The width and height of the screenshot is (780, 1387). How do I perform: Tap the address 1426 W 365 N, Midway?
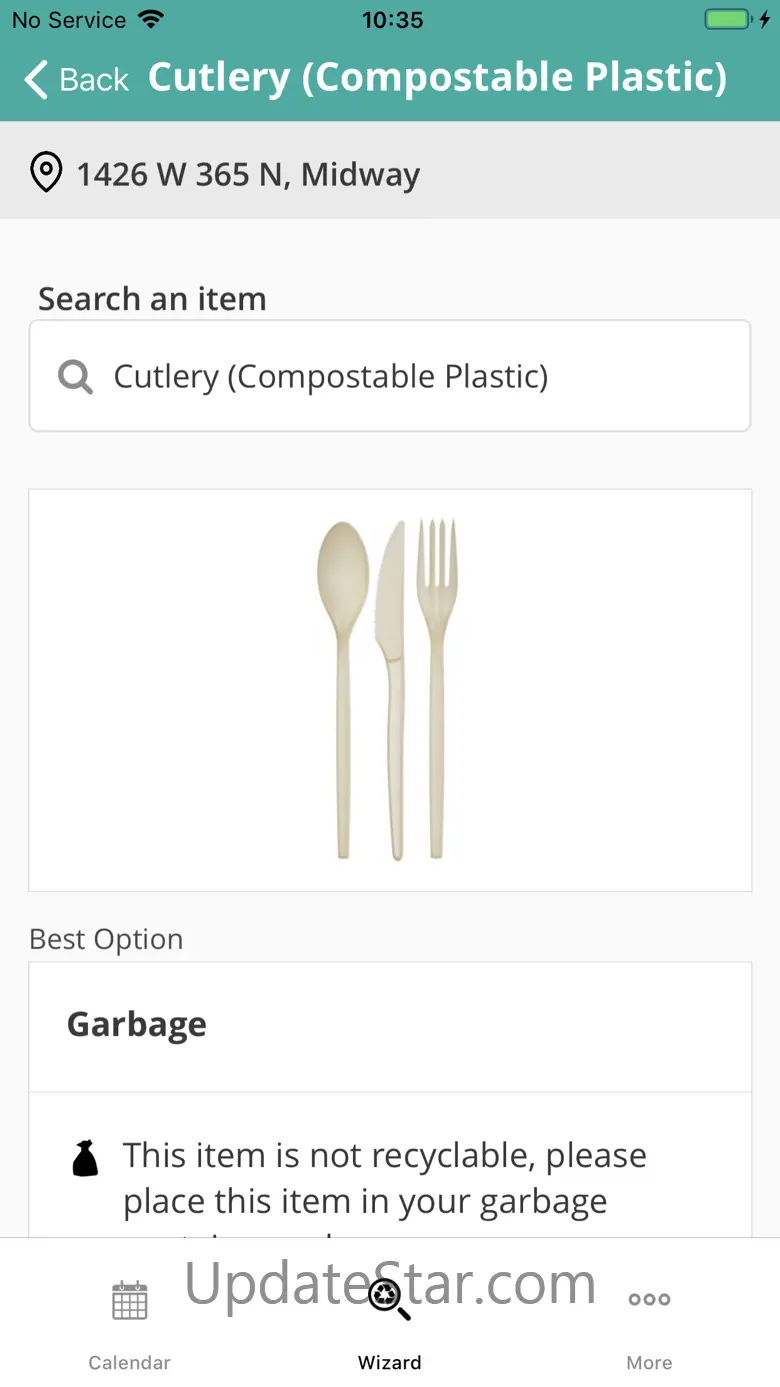click(248, 175)
